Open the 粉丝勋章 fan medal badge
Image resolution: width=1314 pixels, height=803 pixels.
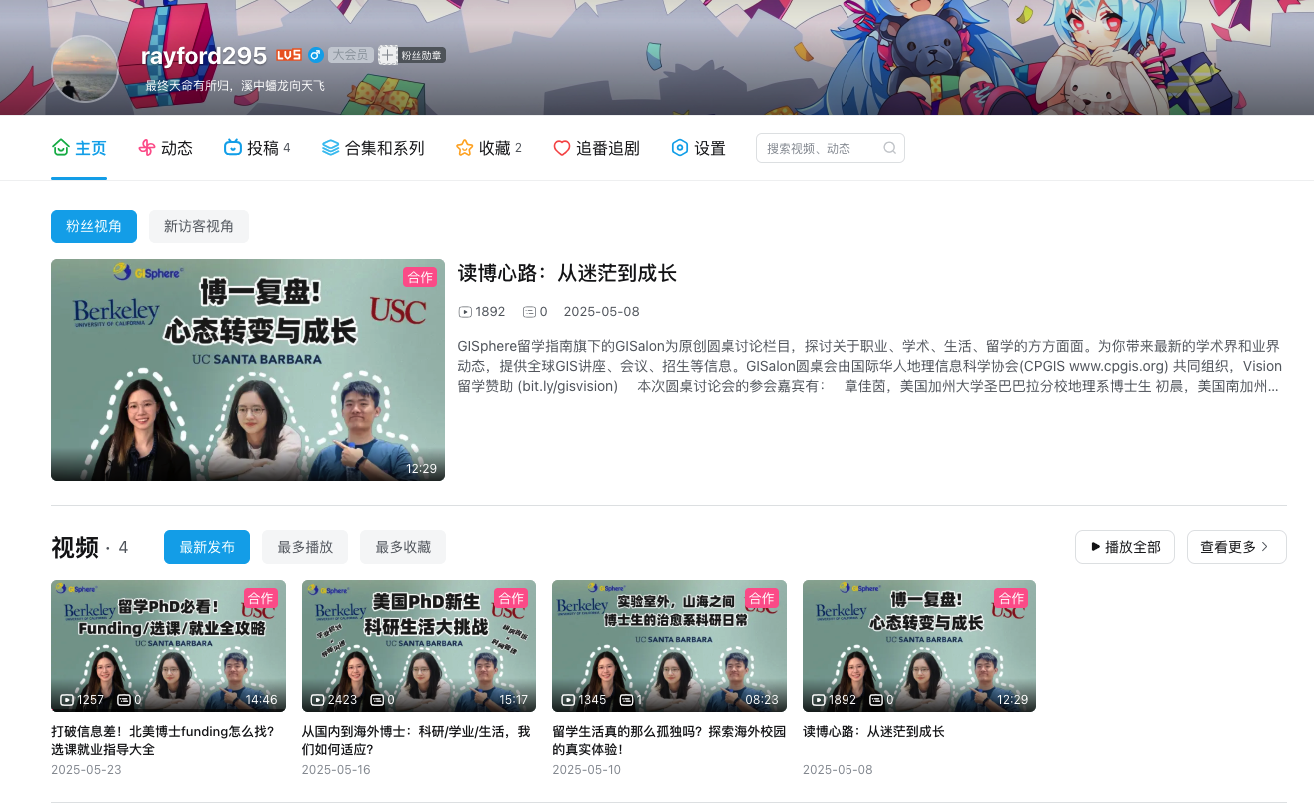412,55
